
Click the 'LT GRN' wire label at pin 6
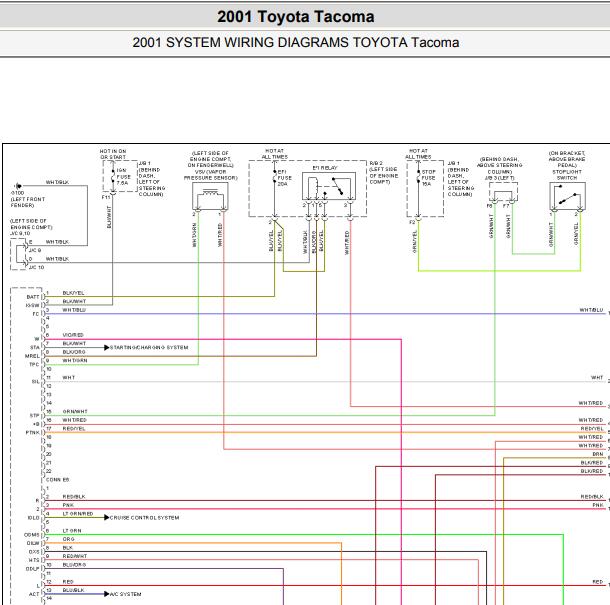(72, 531)
